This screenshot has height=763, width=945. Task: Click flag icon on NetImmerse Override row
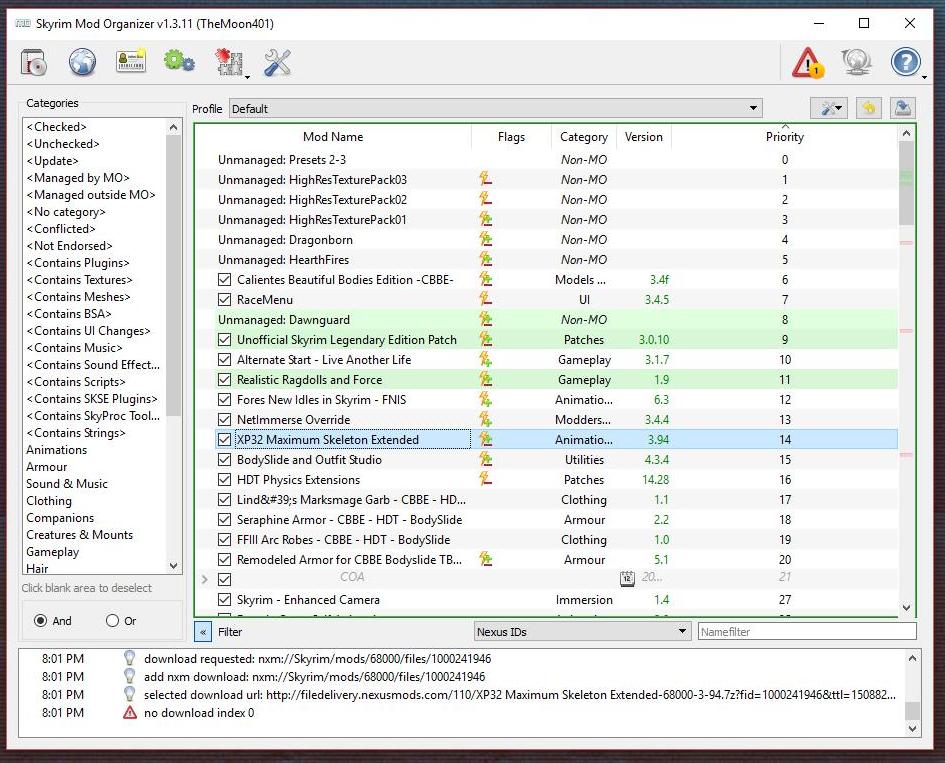485,419
